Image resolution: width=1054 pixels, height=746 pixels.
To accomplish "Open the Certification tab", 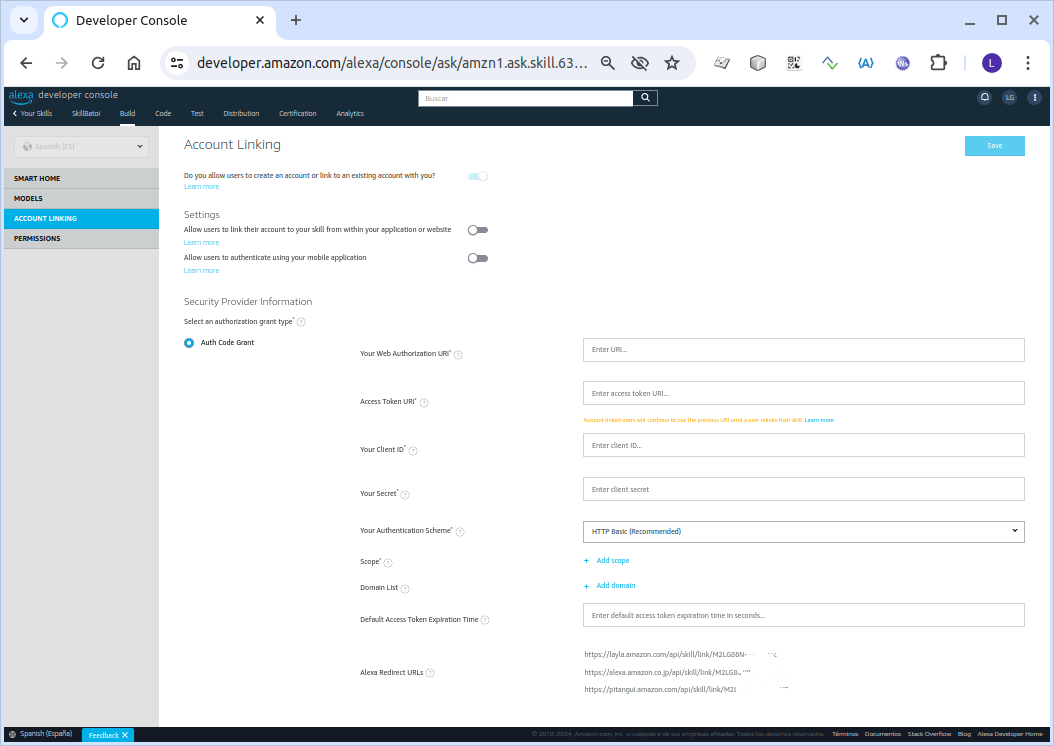I will pyautogui.click(x=298, y=114).
